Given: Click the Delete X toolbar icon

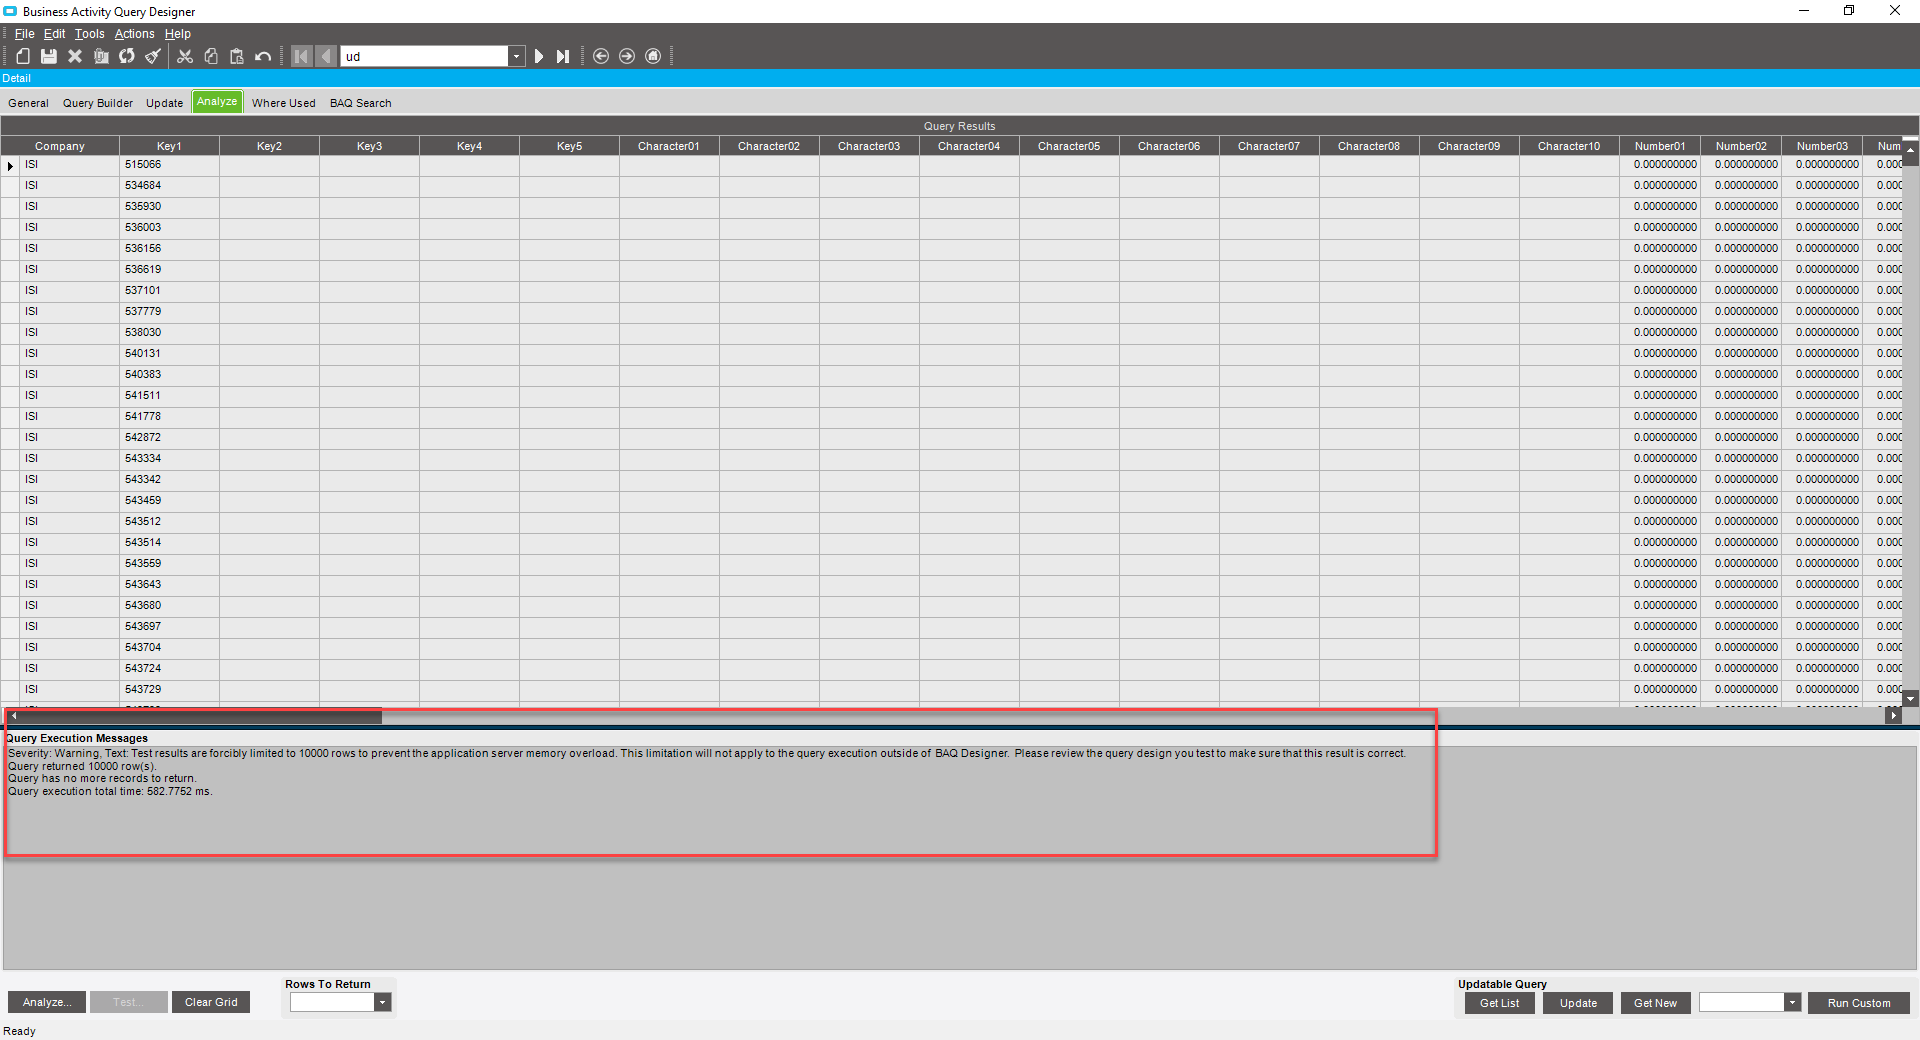Looking at the screenshot, I should pyautogui.click(x=75, y=56).
